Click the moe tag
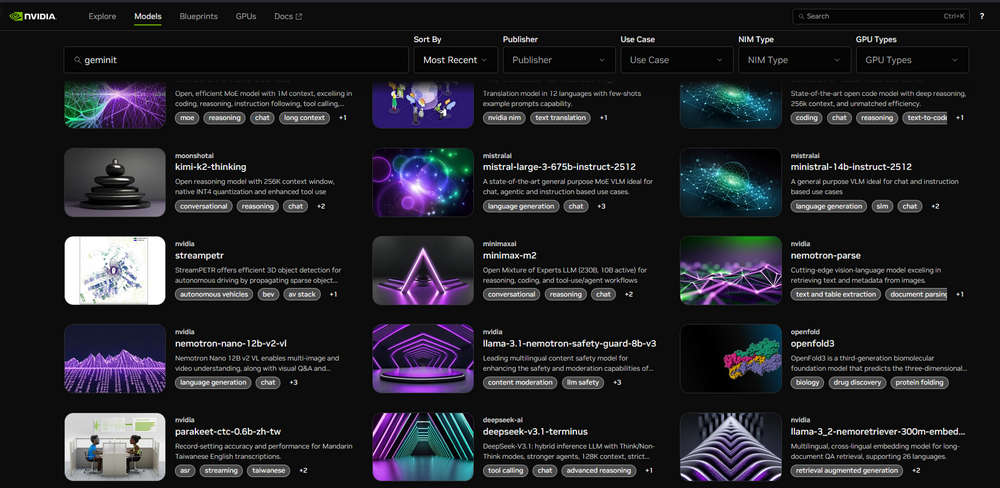 (187, 118)
